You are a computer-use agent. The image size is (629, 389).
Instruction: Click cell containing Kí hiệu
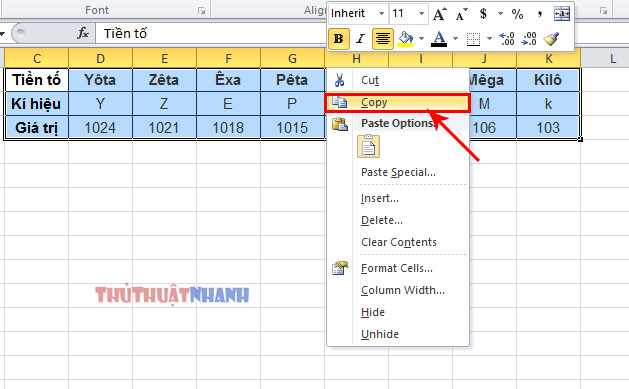click(x=37, y=103)
